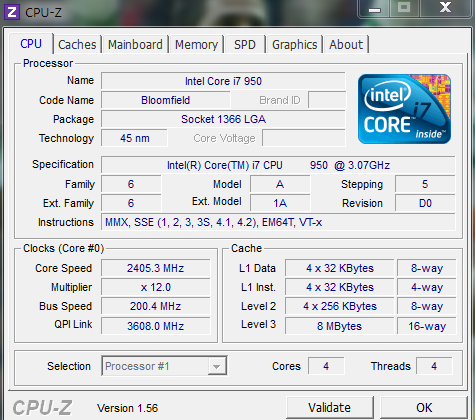Click the Package value Socket 1366 LGA
Viewport: 476px width, 420px height.
tap(223, 119)
